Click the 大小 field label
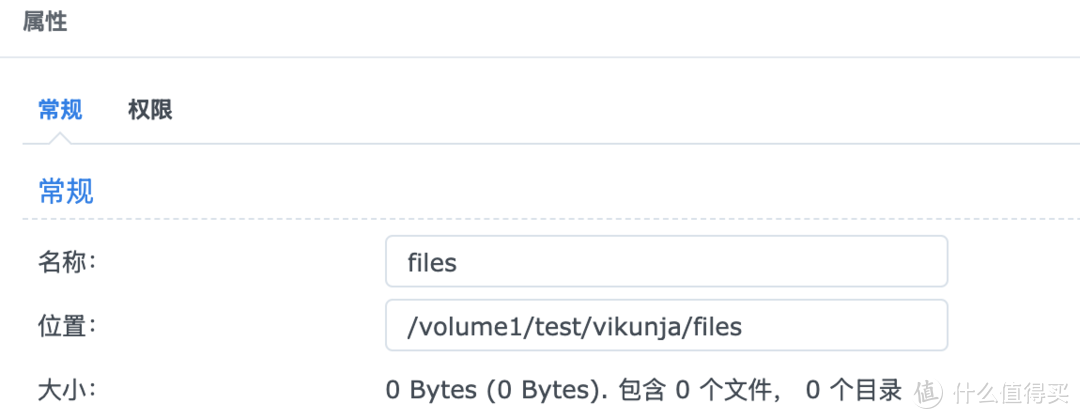Image resolution: width=1080 pixels, height=419 pixels. click(65, 389)
